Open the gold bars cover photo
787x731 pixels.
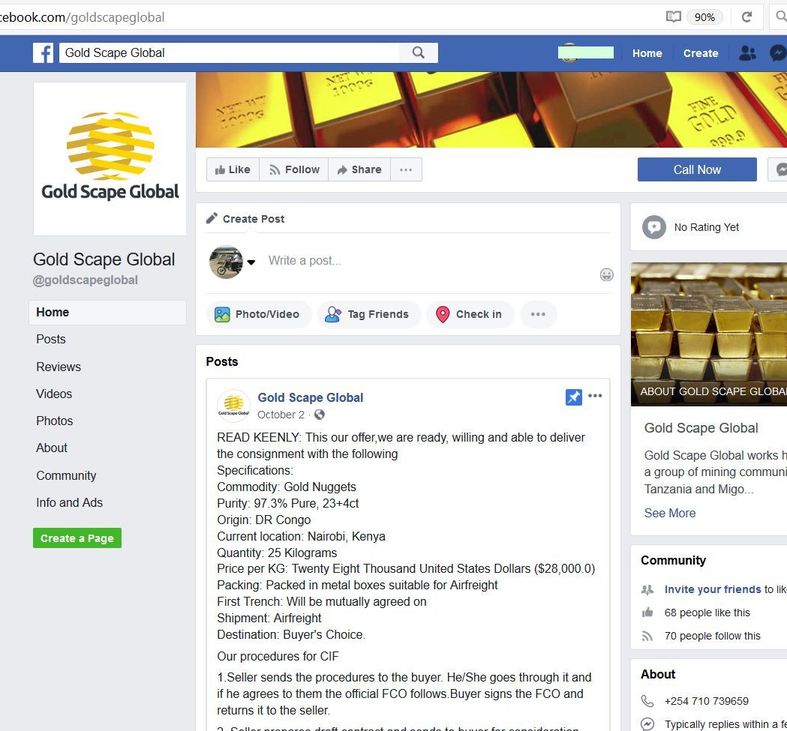click(491, 109)
